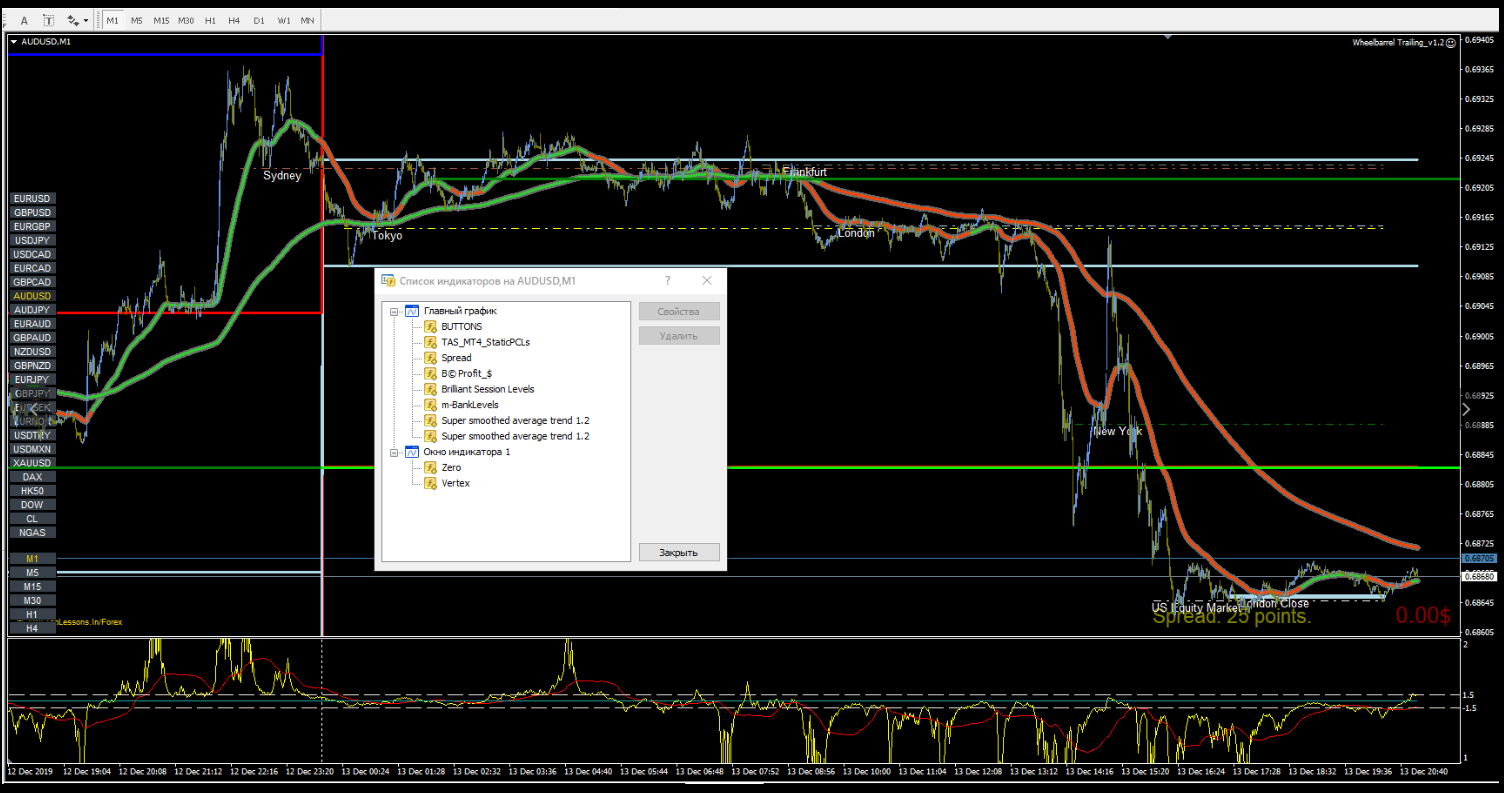1504x793 pixels.
Task: Select the Spread indicator in the list
Action: tap(456, 358)
